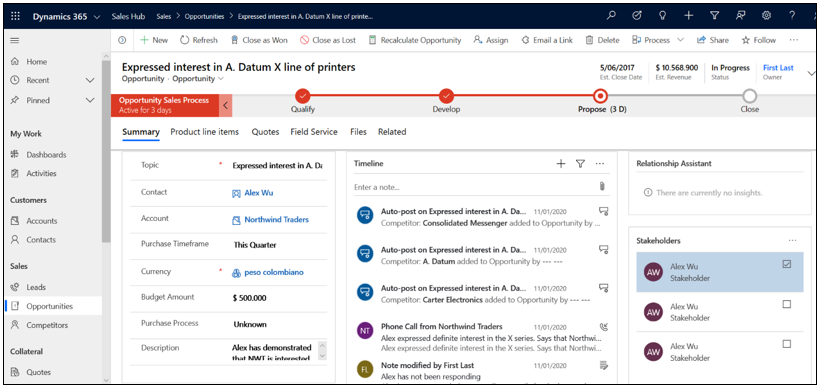Click the Timeline add plus icon
This screenshot has width=820, height=388.
pyautogui.click(x=561, y=164)
